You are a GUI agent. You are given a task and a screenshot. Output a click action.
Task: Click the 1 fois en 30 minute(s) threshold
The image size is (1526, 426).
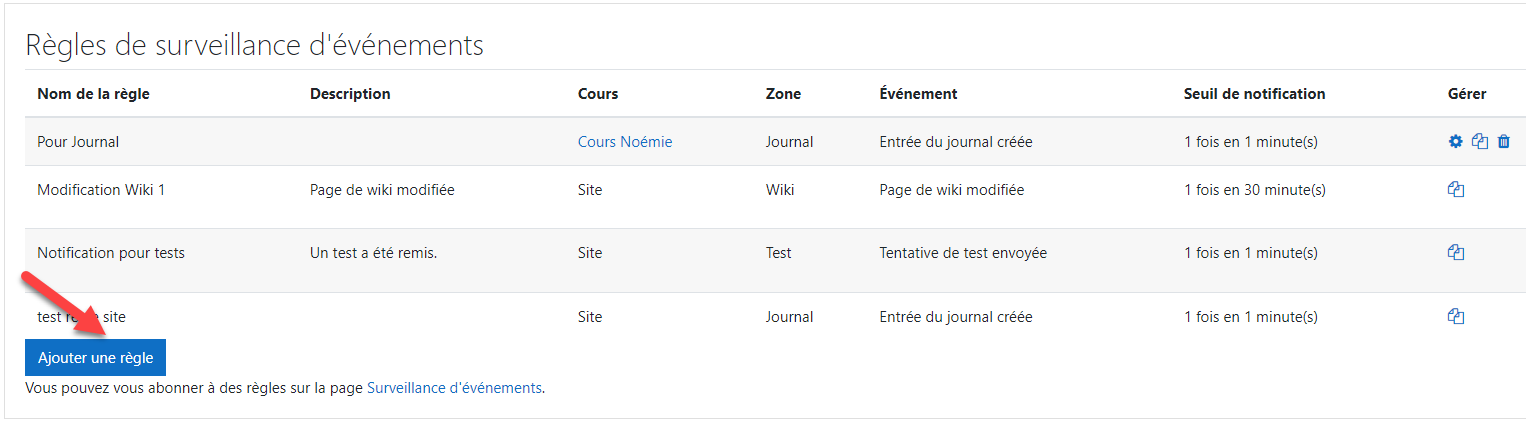[1255, 190]
